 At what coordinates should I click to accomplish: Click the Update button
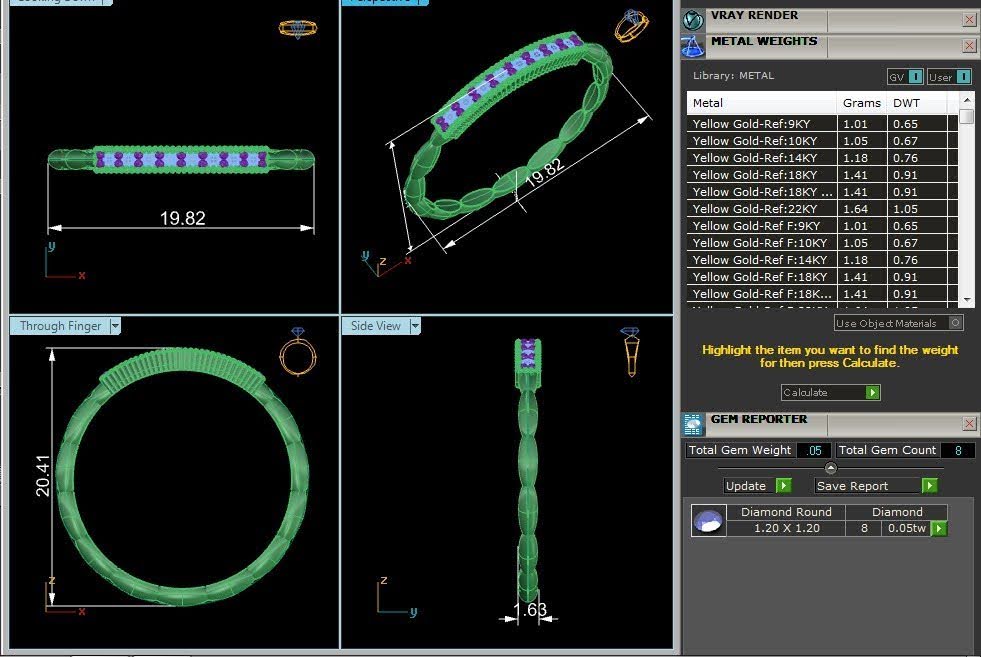(758, 486)
